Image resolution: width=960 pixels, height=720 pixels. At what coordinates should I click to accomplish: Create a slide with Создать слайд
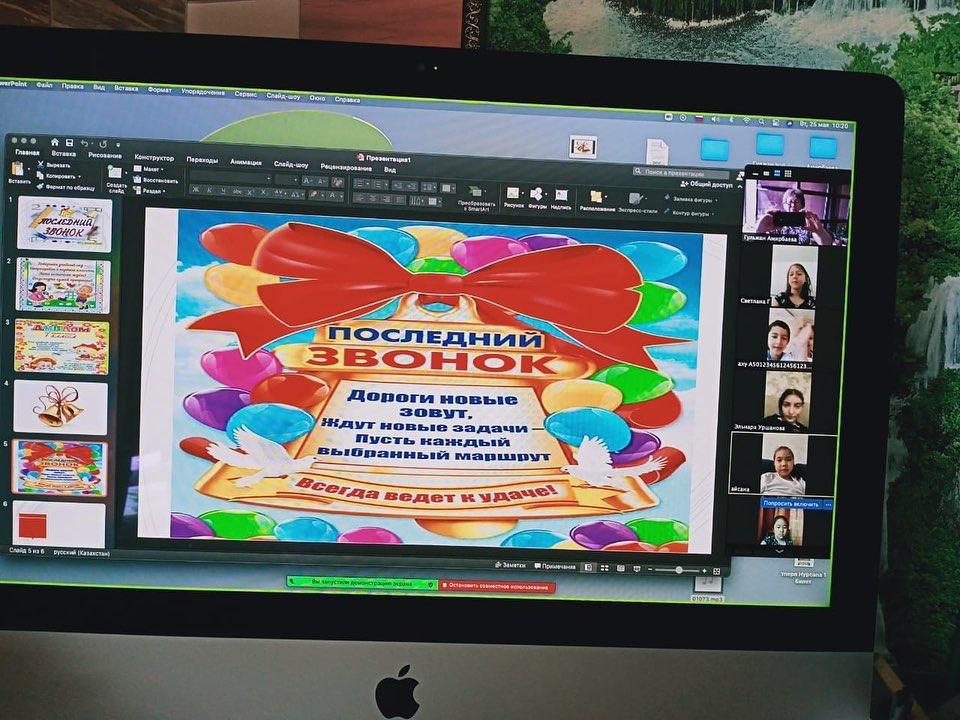coord(116,178)
